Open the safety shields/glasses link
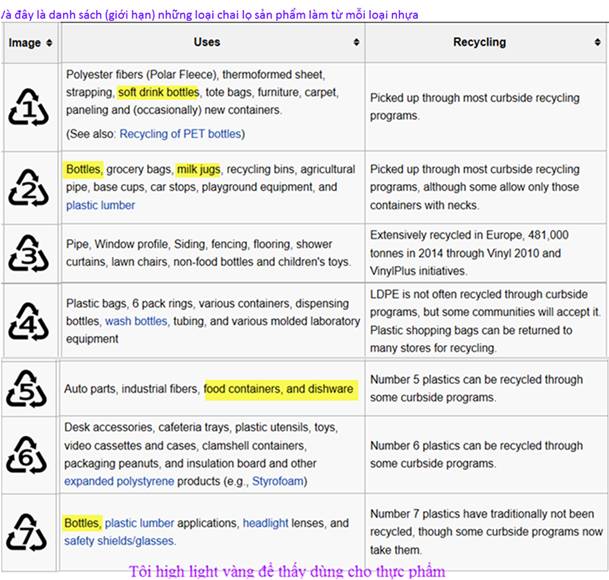Viewport: 609px width, 580px height. (119, 541)
